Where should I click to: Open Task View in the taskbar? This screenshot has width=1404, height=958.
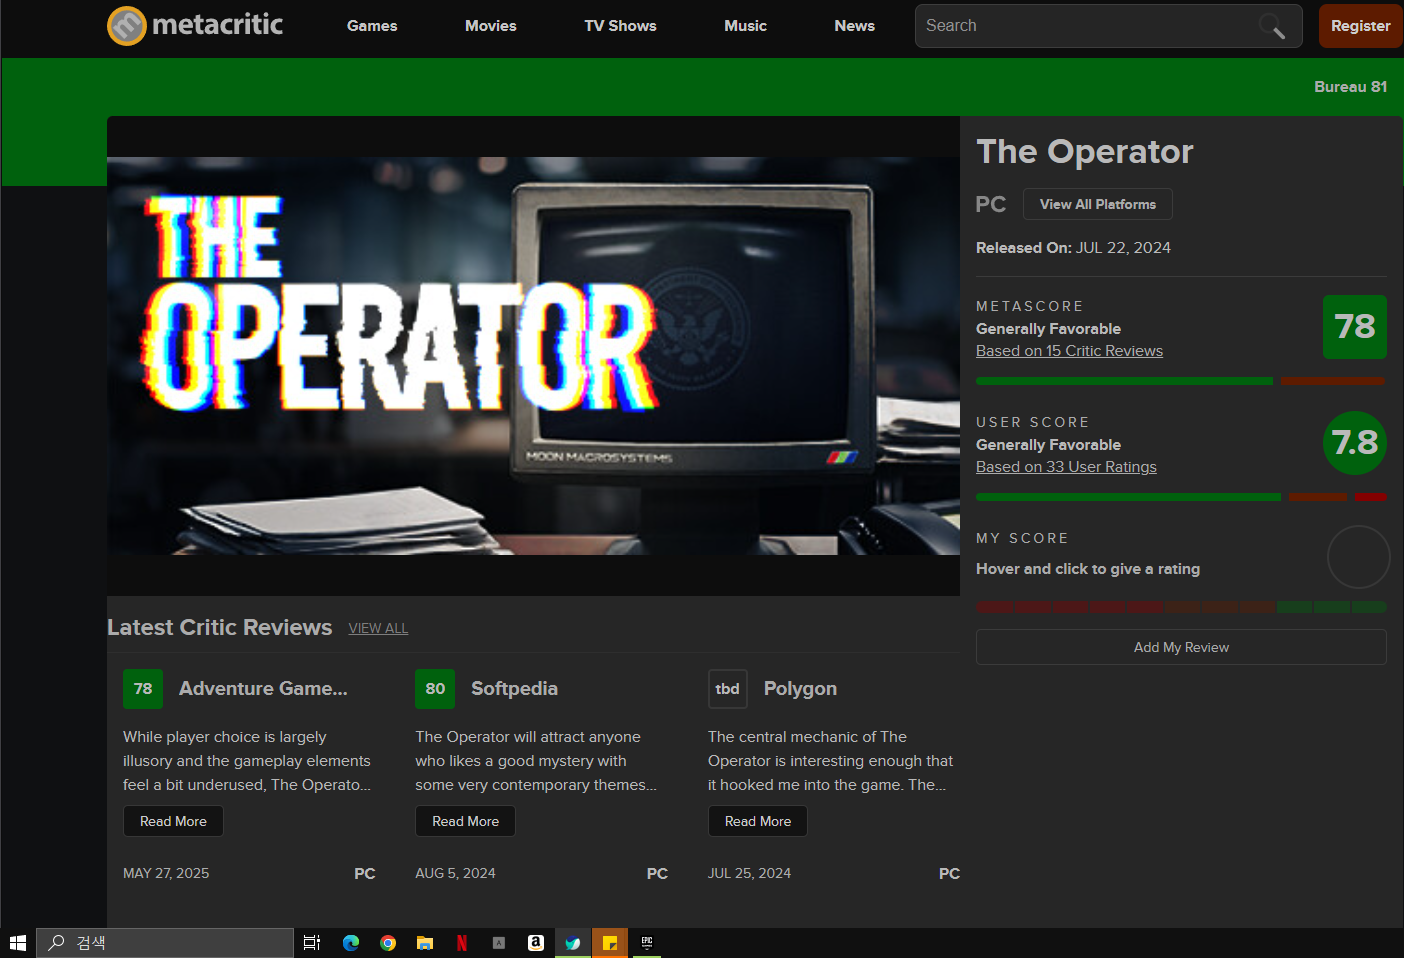(312, 943)
